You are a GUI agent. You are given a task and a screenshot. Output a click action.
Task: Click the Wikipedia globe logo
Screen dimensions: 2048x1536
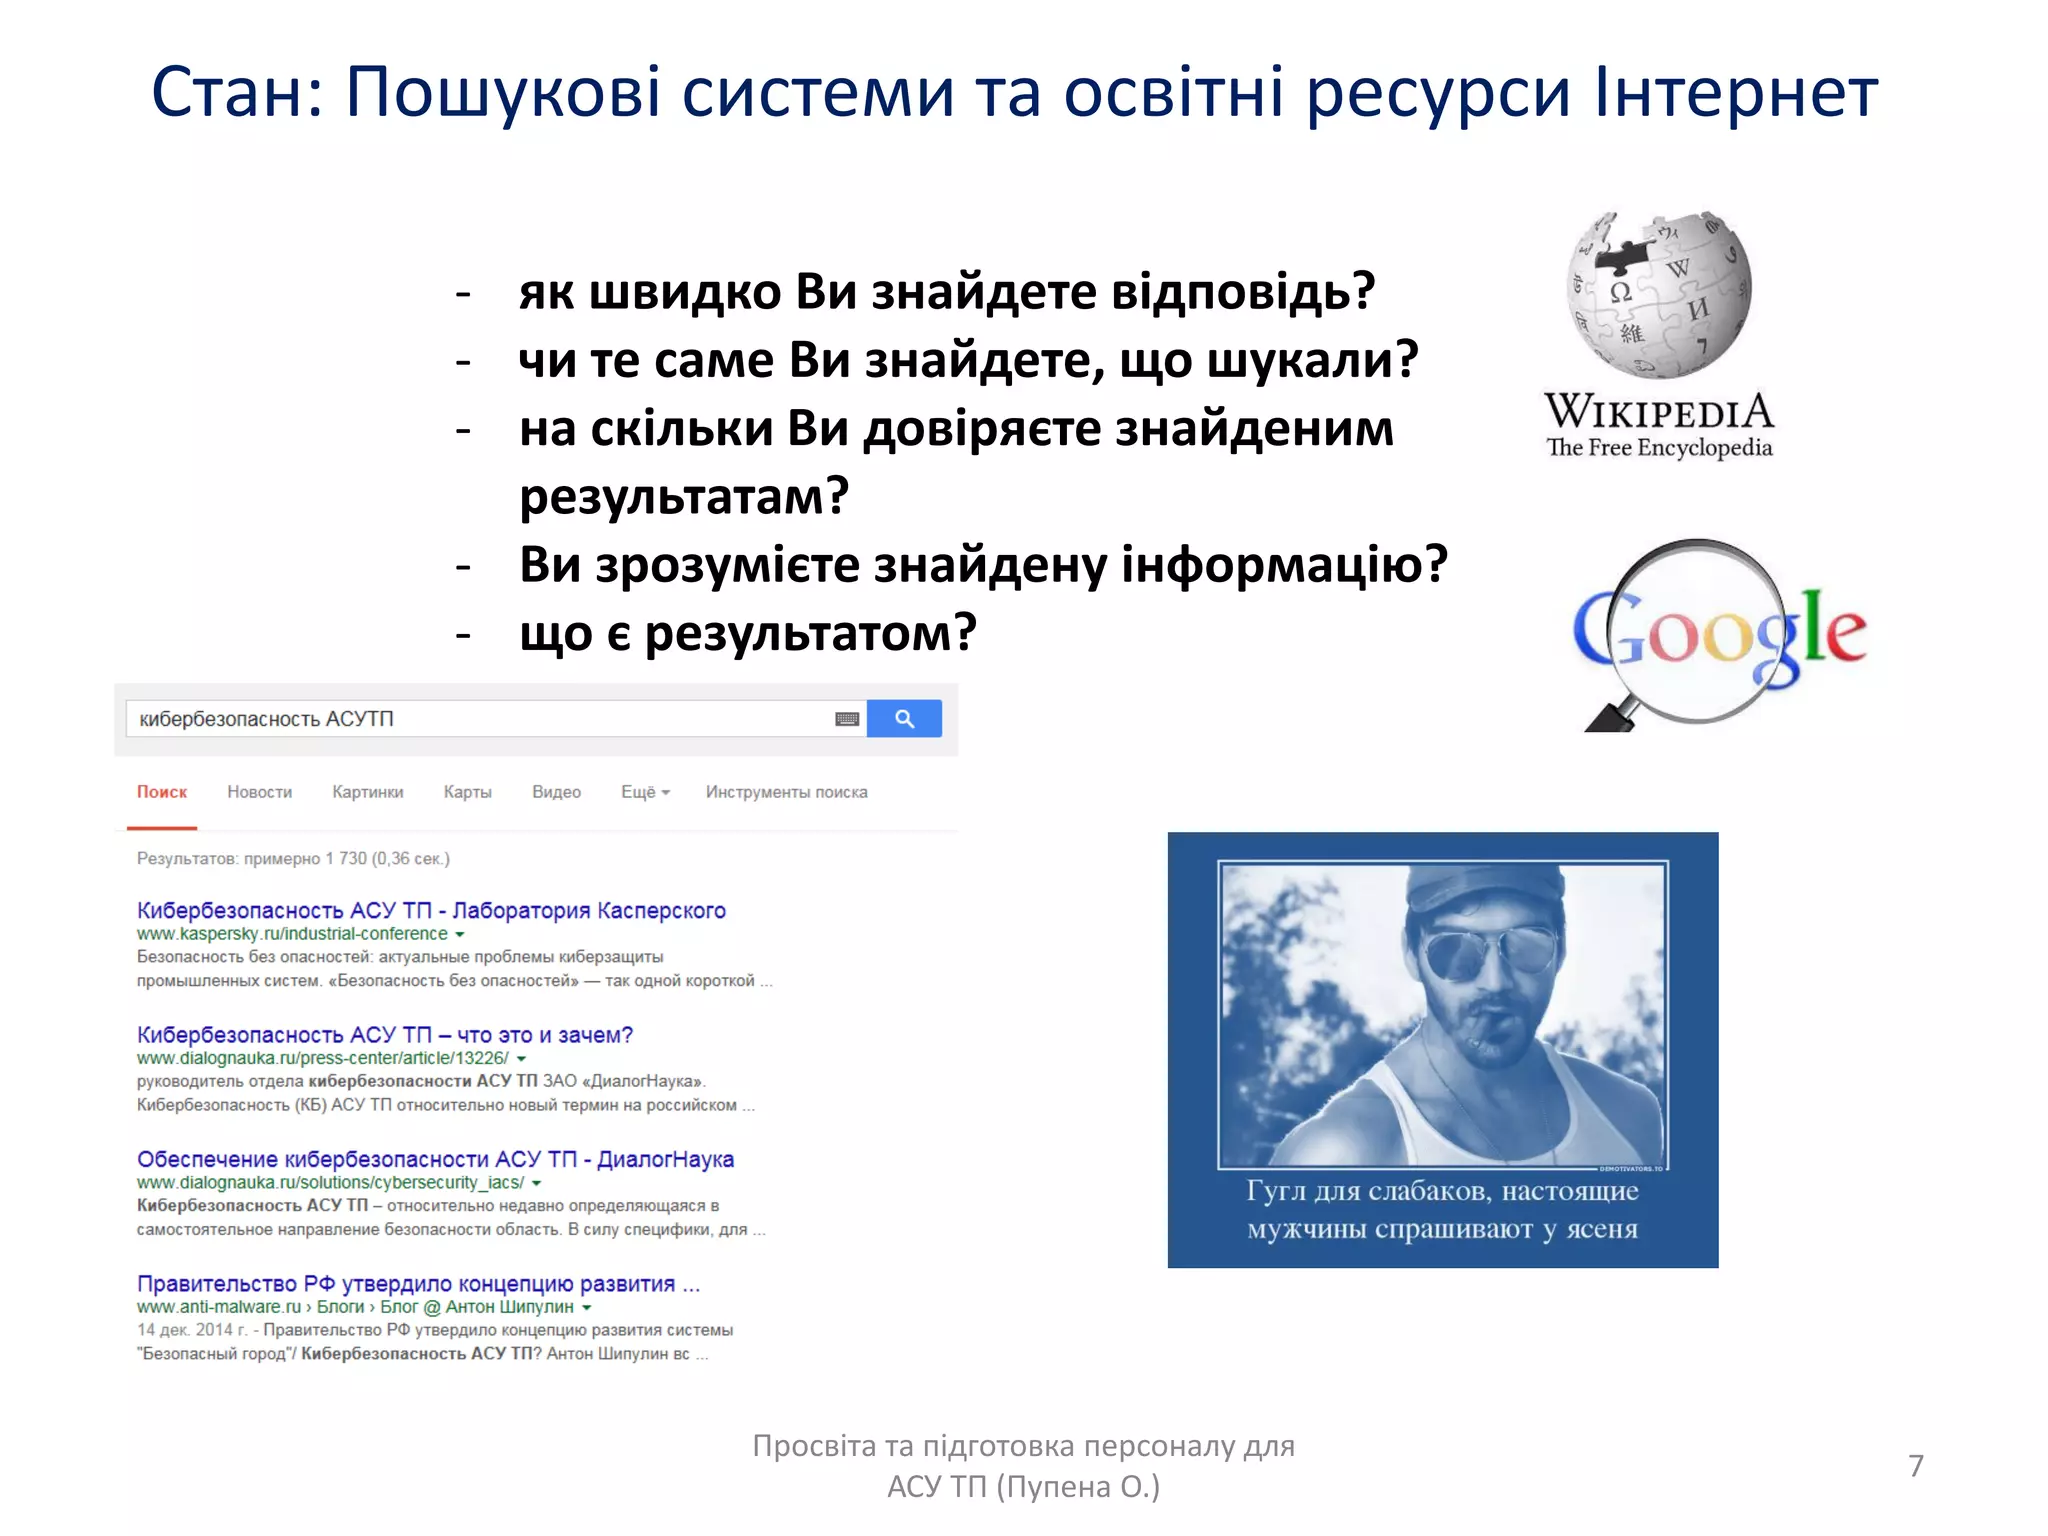1659,294
